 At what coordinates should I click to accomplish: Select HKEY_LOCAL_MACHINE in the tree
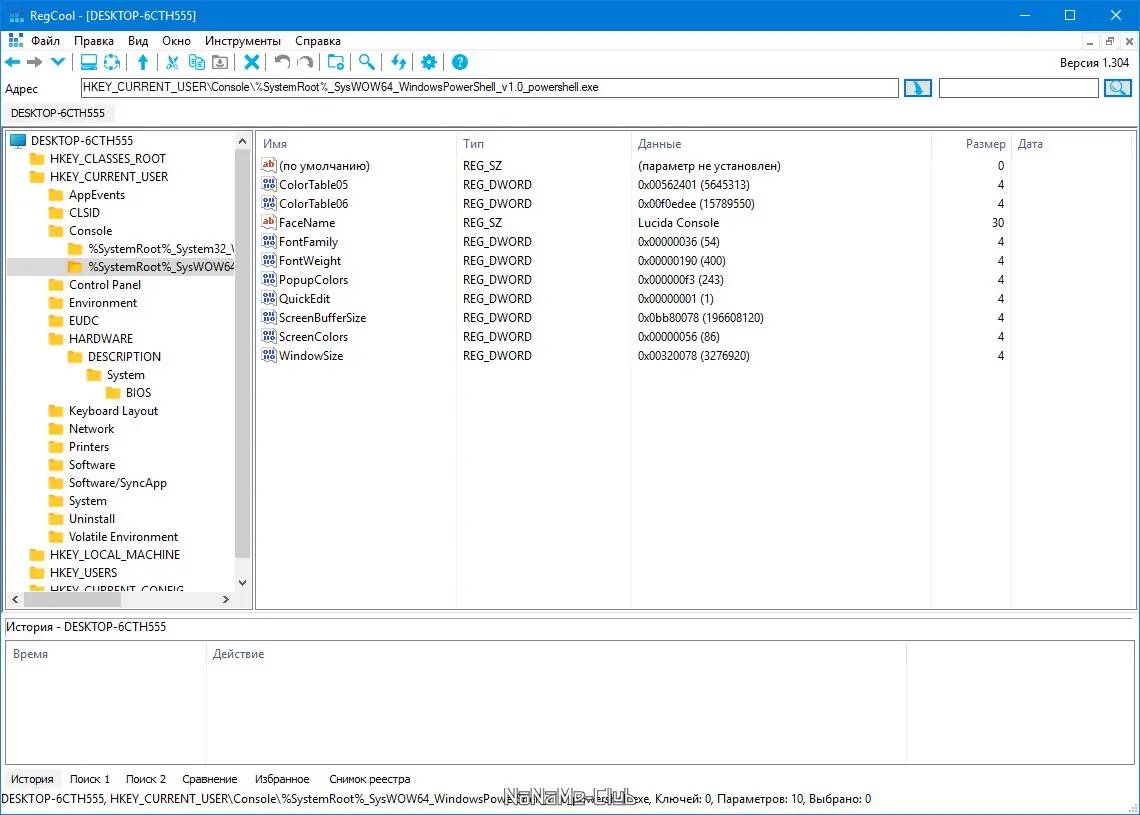[x=114, y=555]
